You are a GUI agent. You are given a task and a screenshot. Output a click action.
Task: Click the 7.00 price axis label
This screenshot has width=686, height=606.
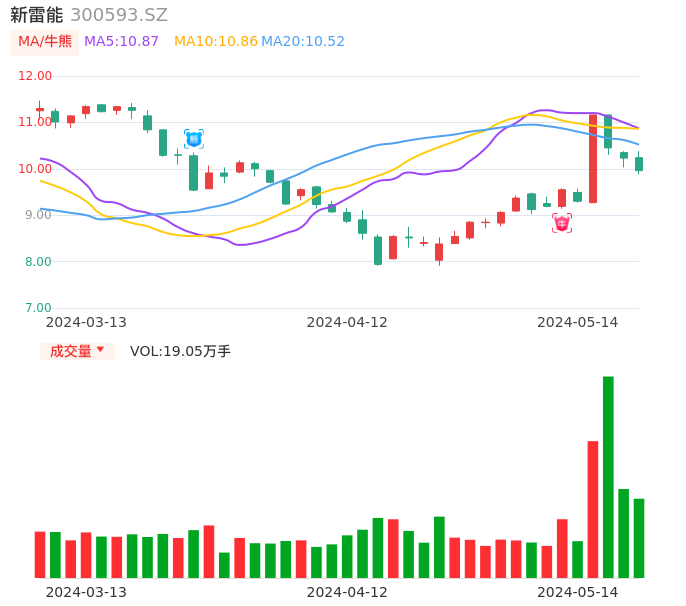36,308
